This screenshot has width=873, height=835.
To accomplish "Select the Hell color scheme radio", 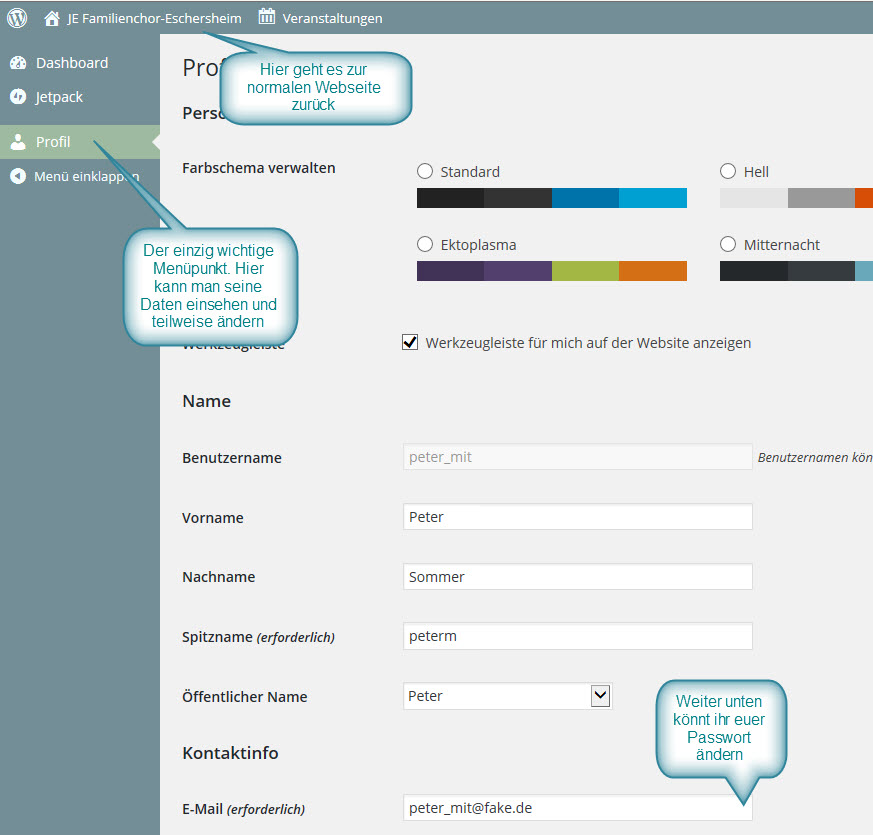I will (728, 171).
